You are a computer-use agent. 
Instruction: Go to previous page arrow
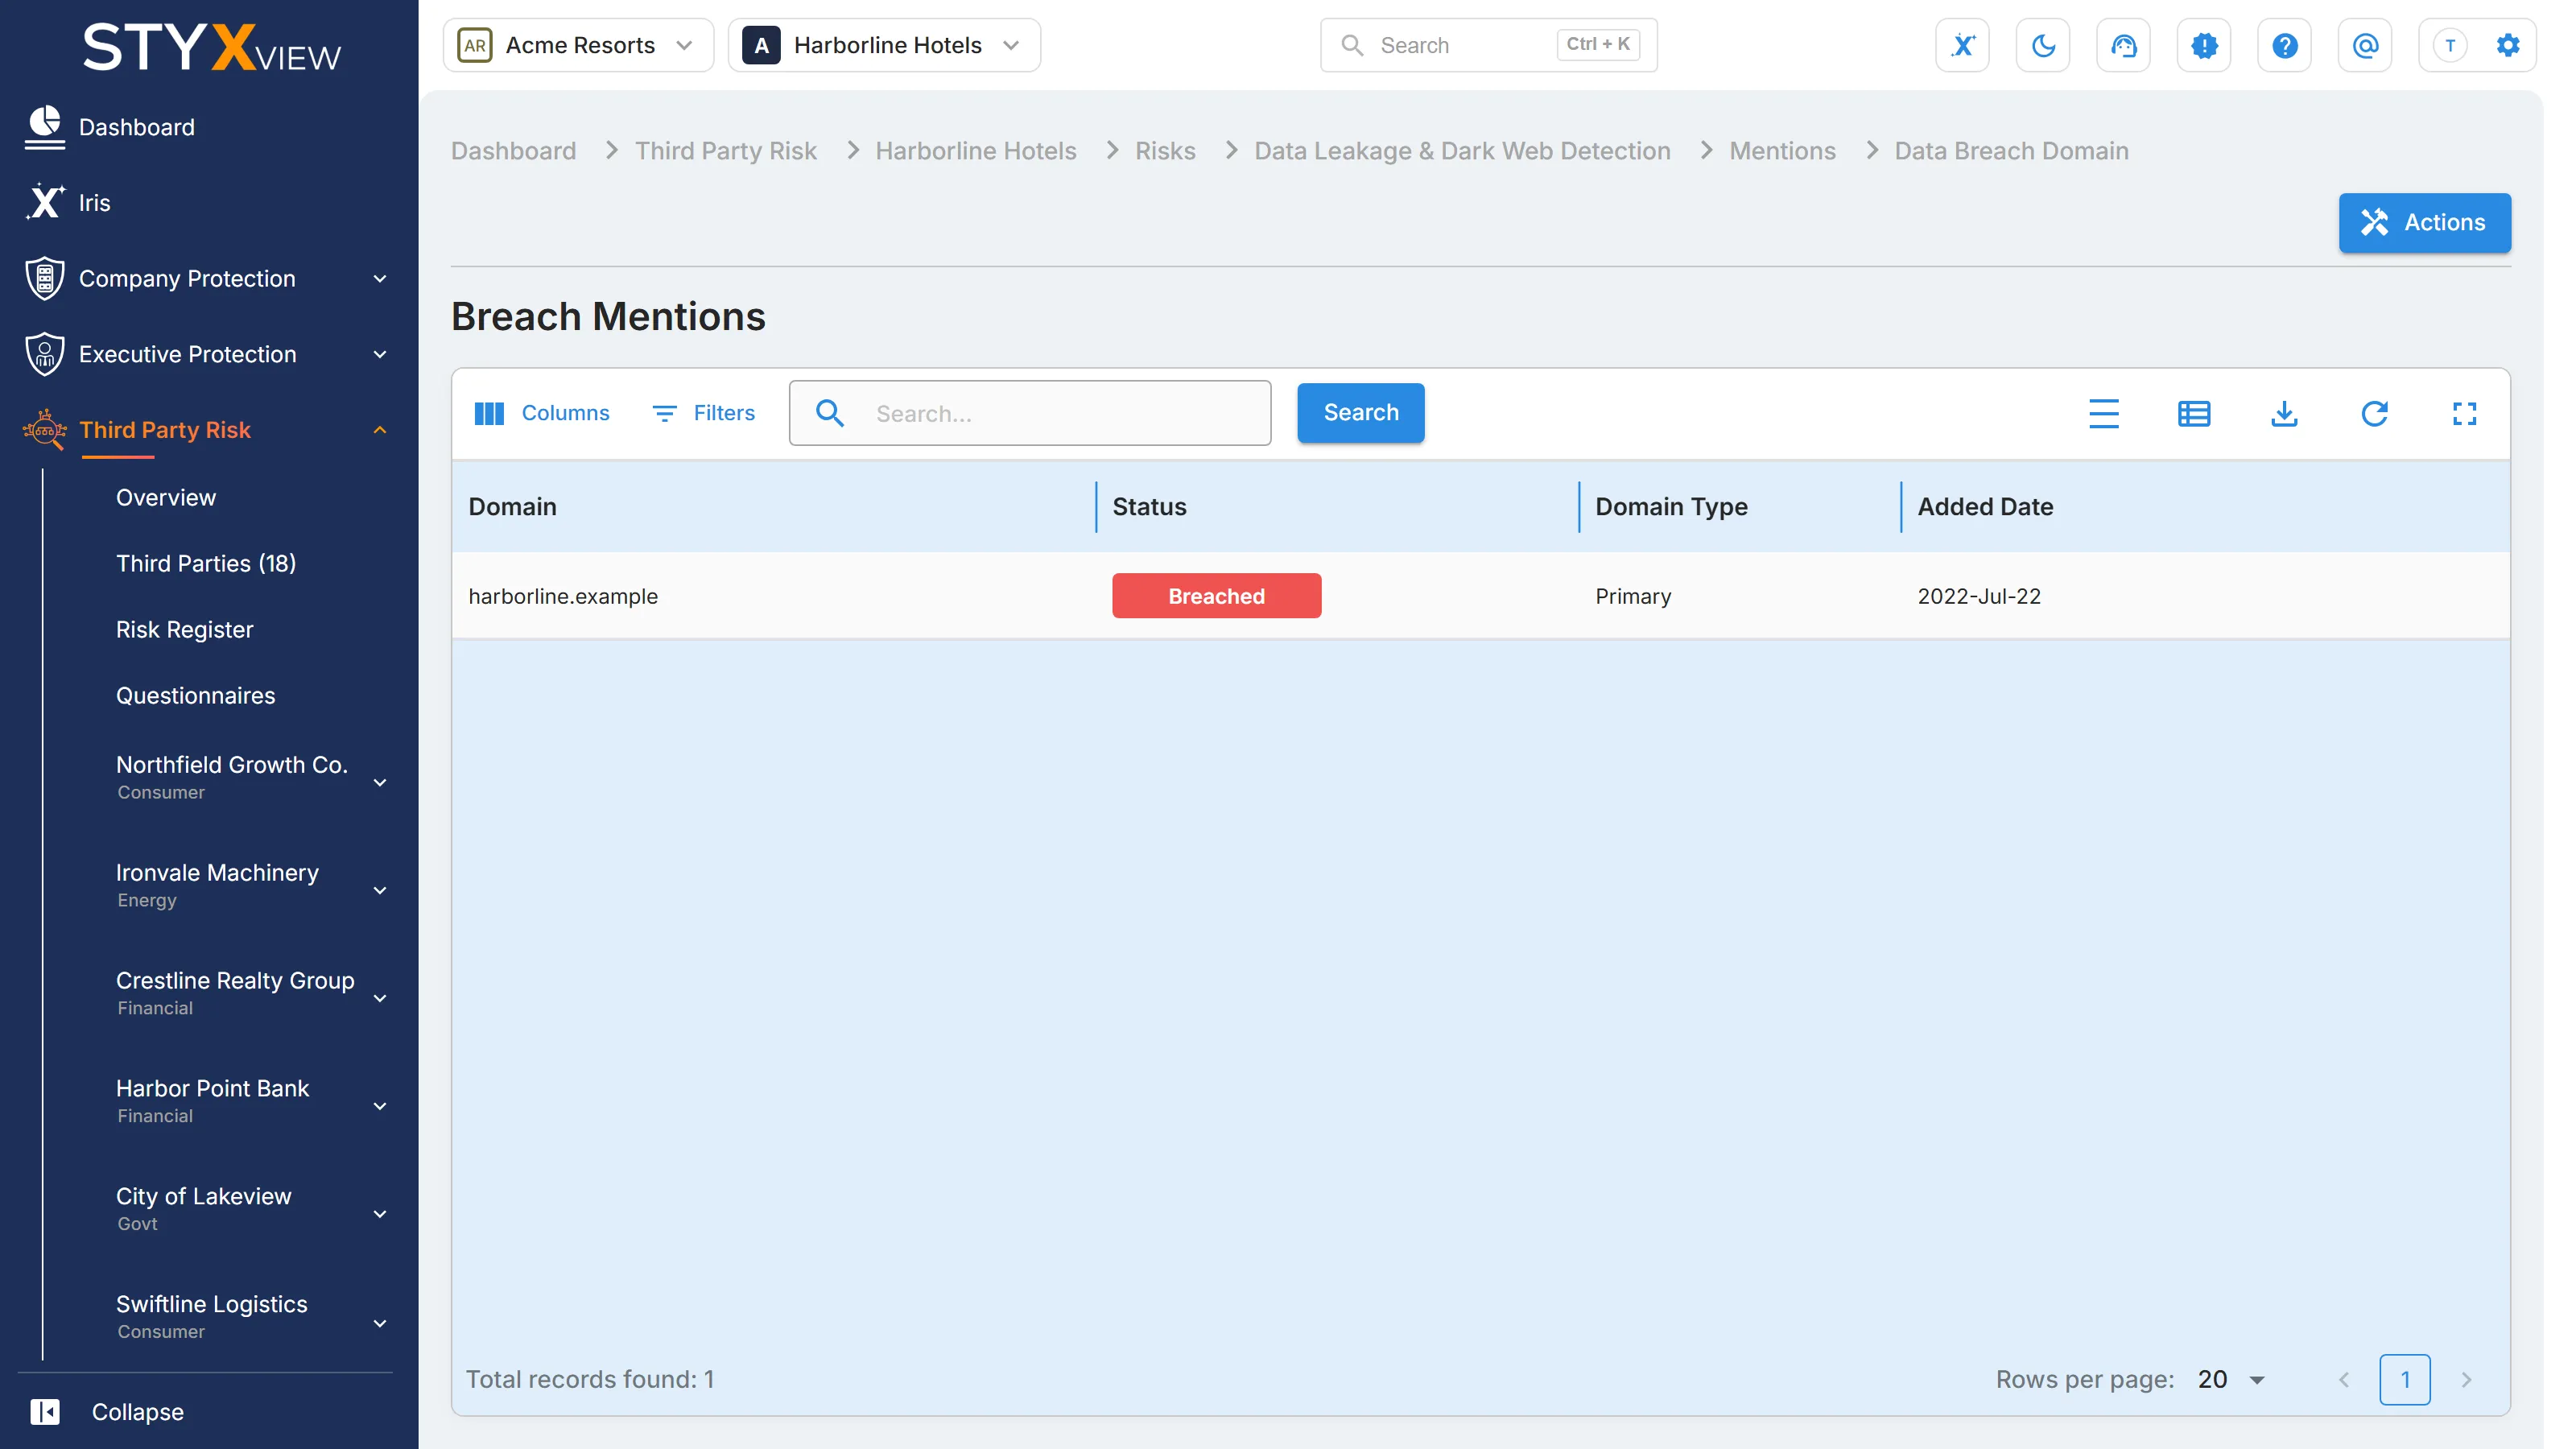click(2343, 1379)
